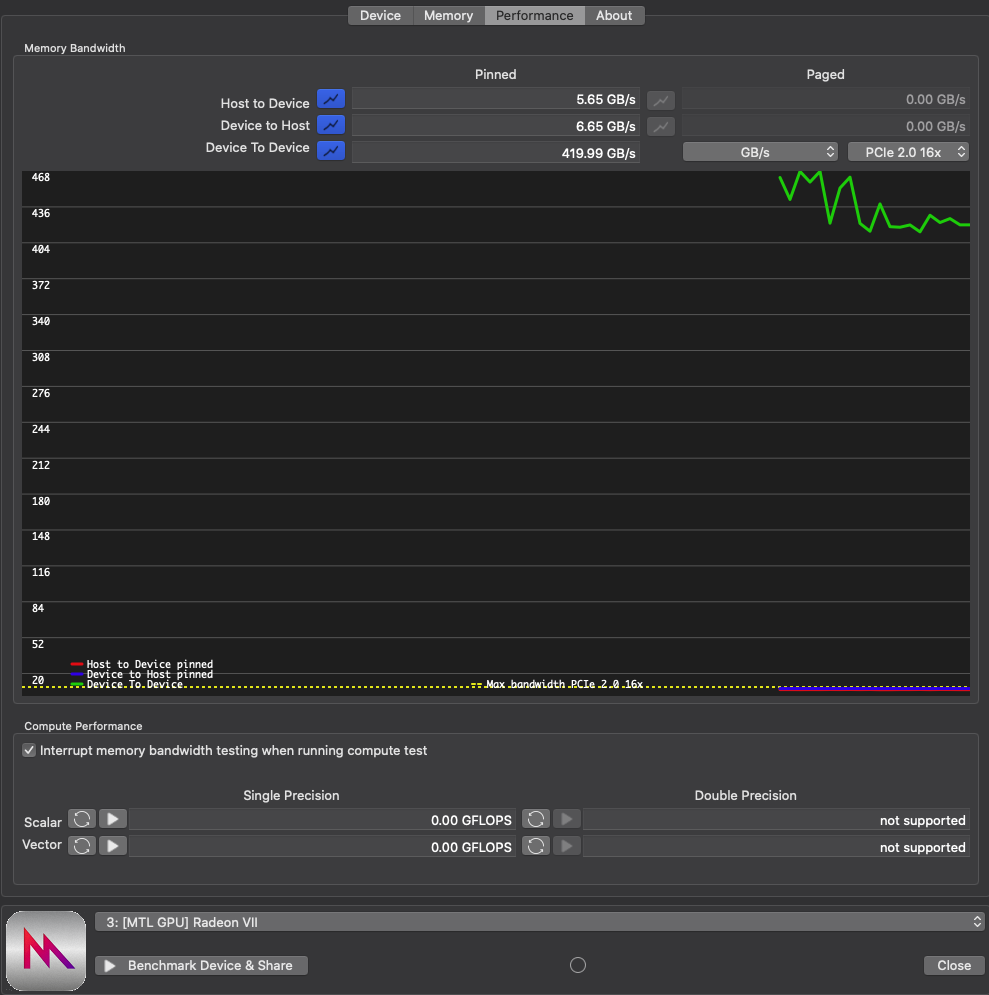Click the Single Precision heading

pyautogui.click(x=291, y=795)
